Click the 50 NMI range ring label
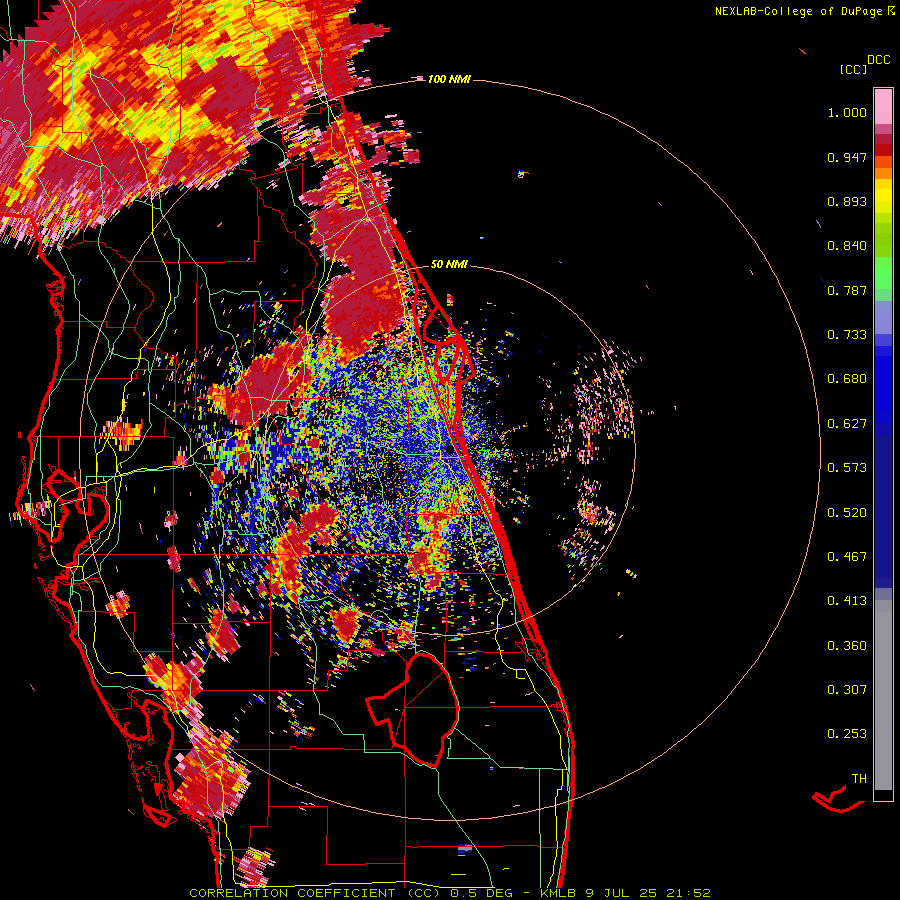 [449, 265]
